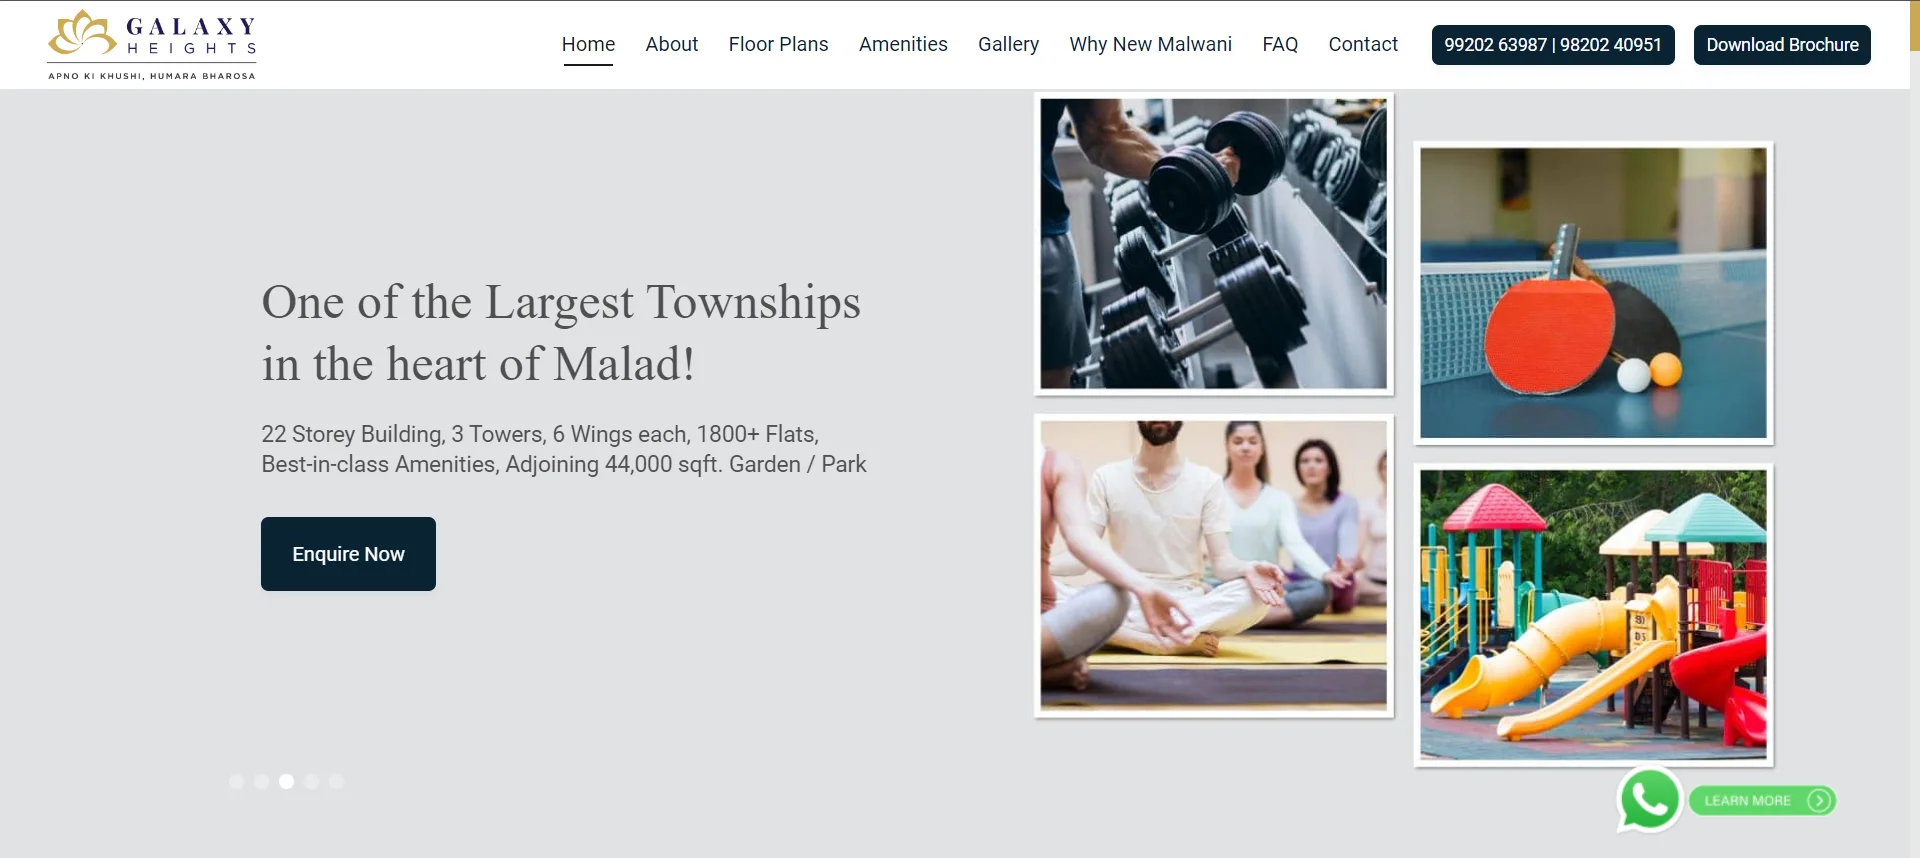
Task: Open the gym dumbbells photo
Action: pyautogui.click(x=1213, y=243)
